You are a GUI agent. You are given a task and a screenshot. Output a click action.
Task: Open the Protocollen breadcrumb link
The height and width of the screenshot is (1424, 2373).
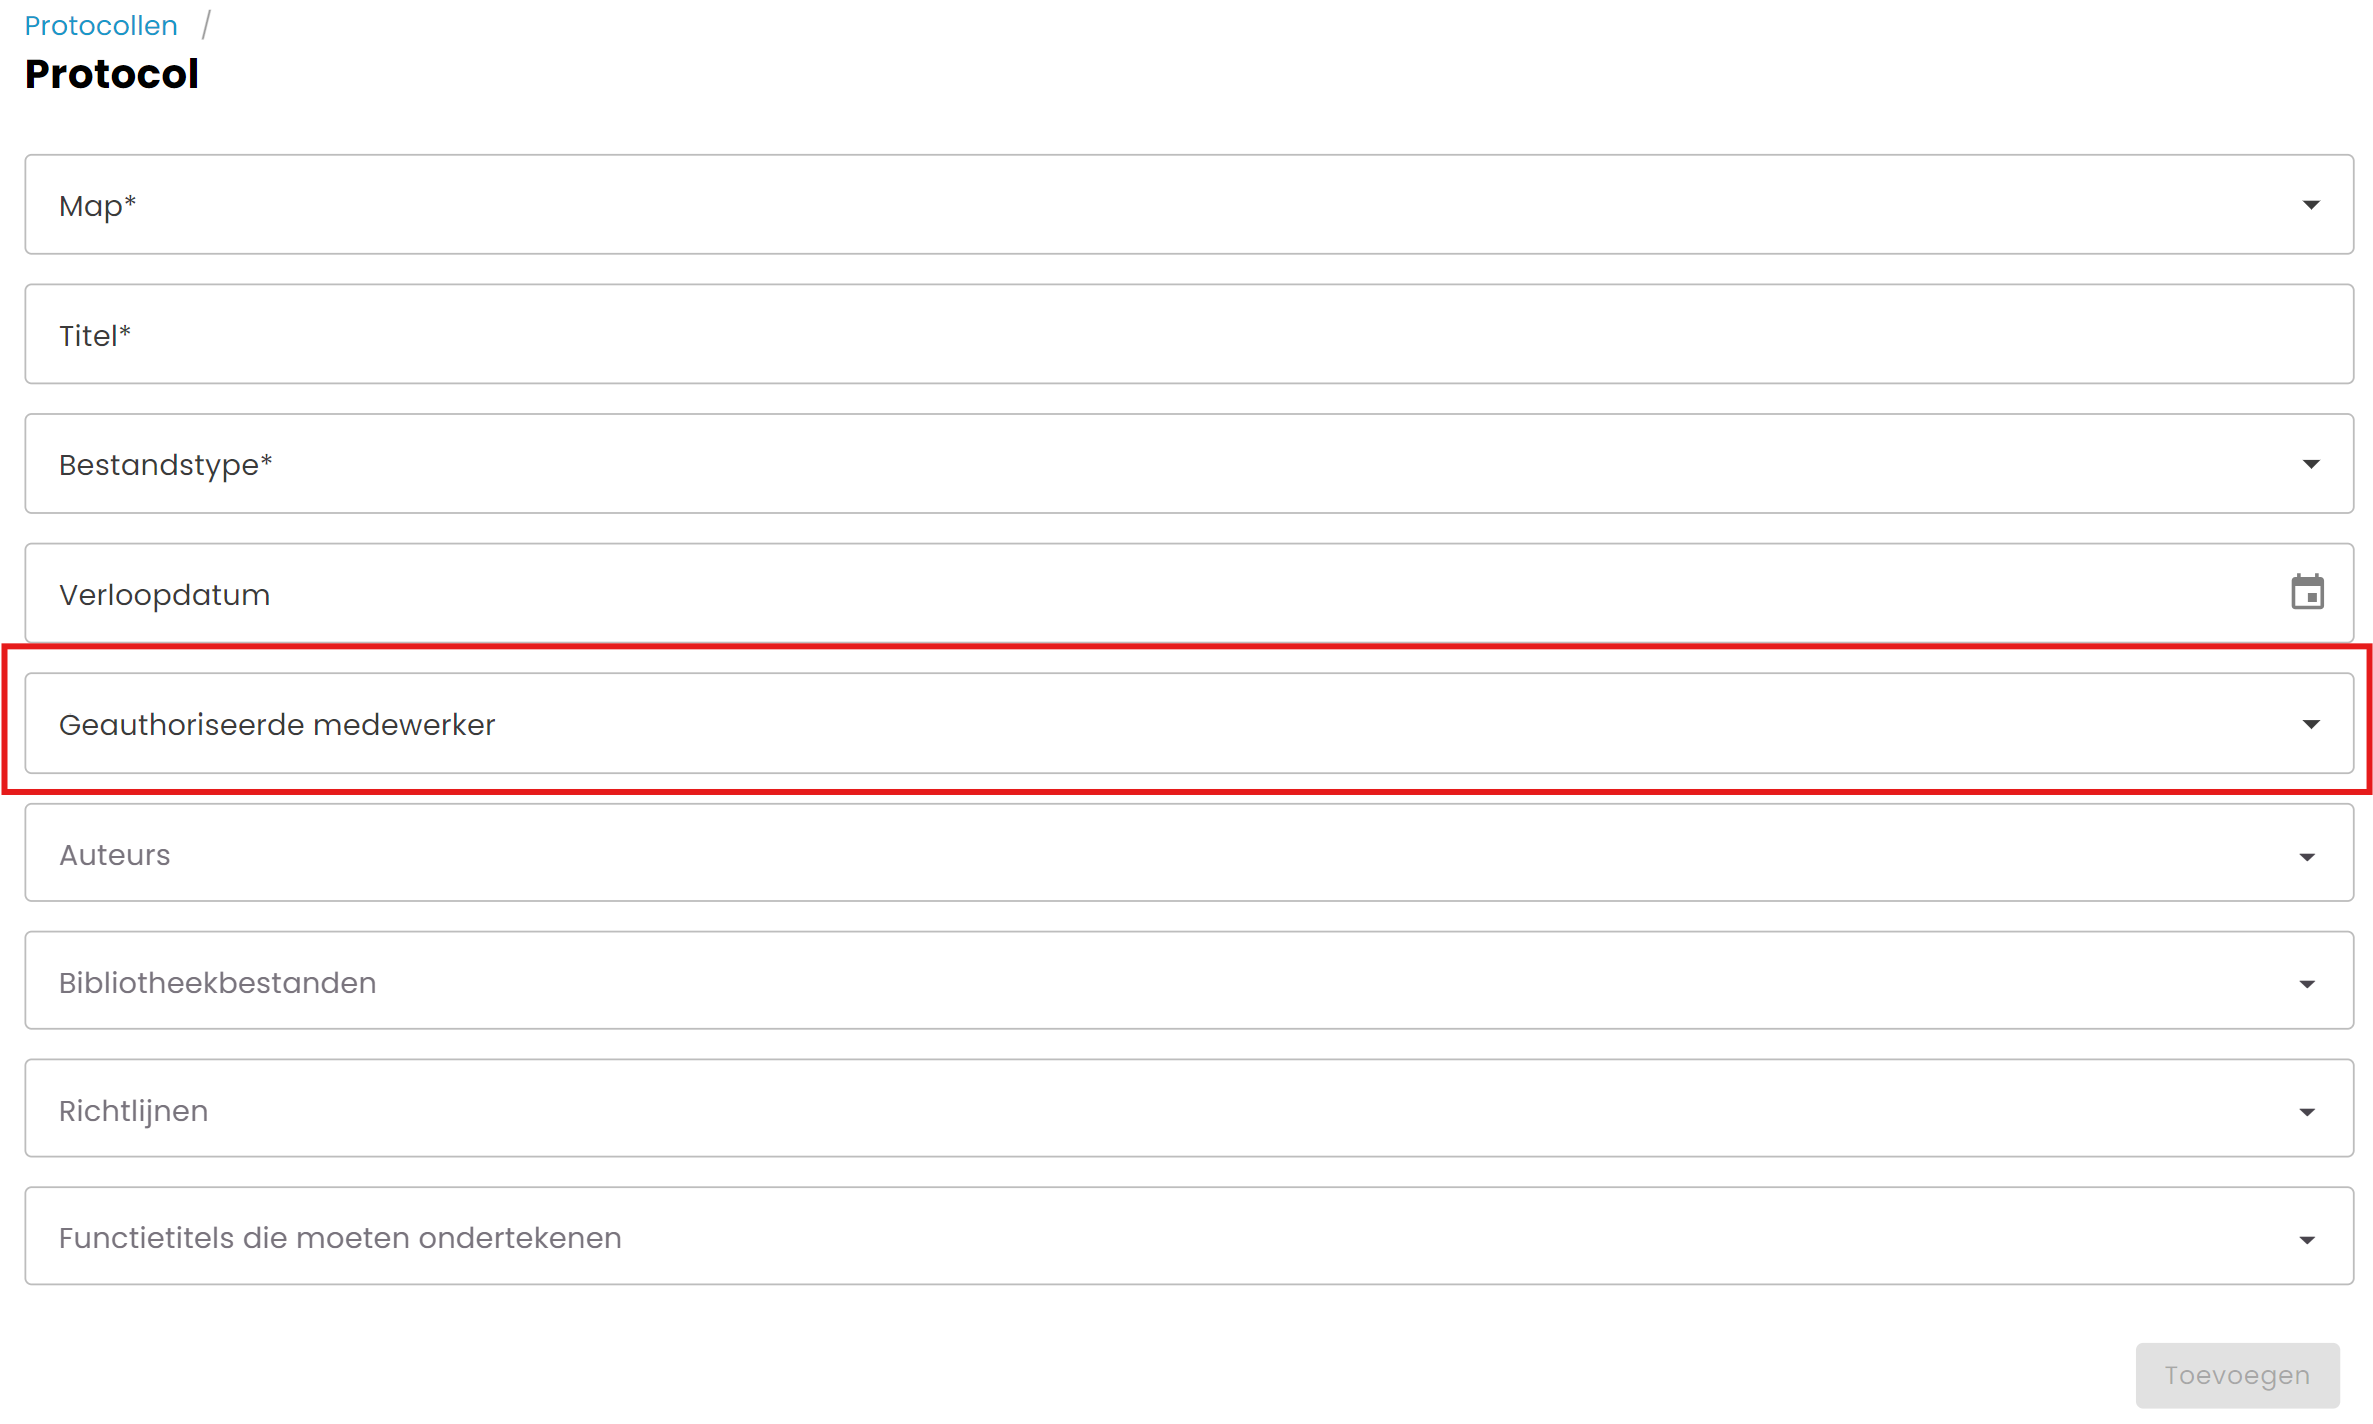click(x=101, y=25)
